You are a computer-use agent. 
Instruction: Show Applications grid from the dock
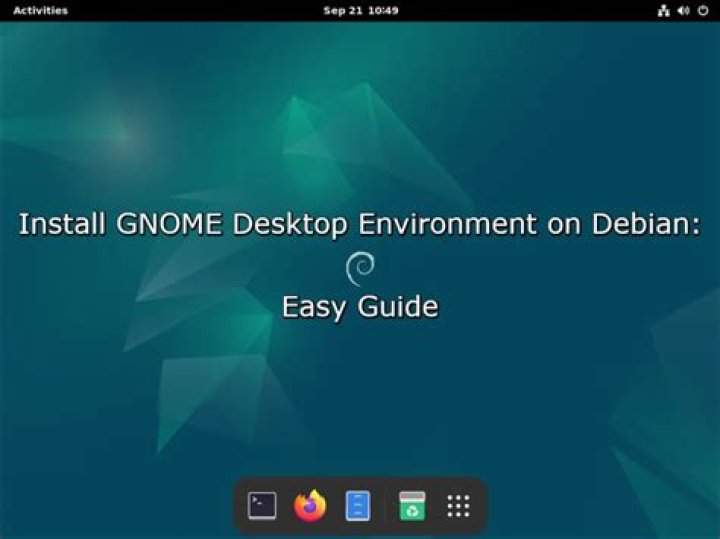(x=458, y=506)
